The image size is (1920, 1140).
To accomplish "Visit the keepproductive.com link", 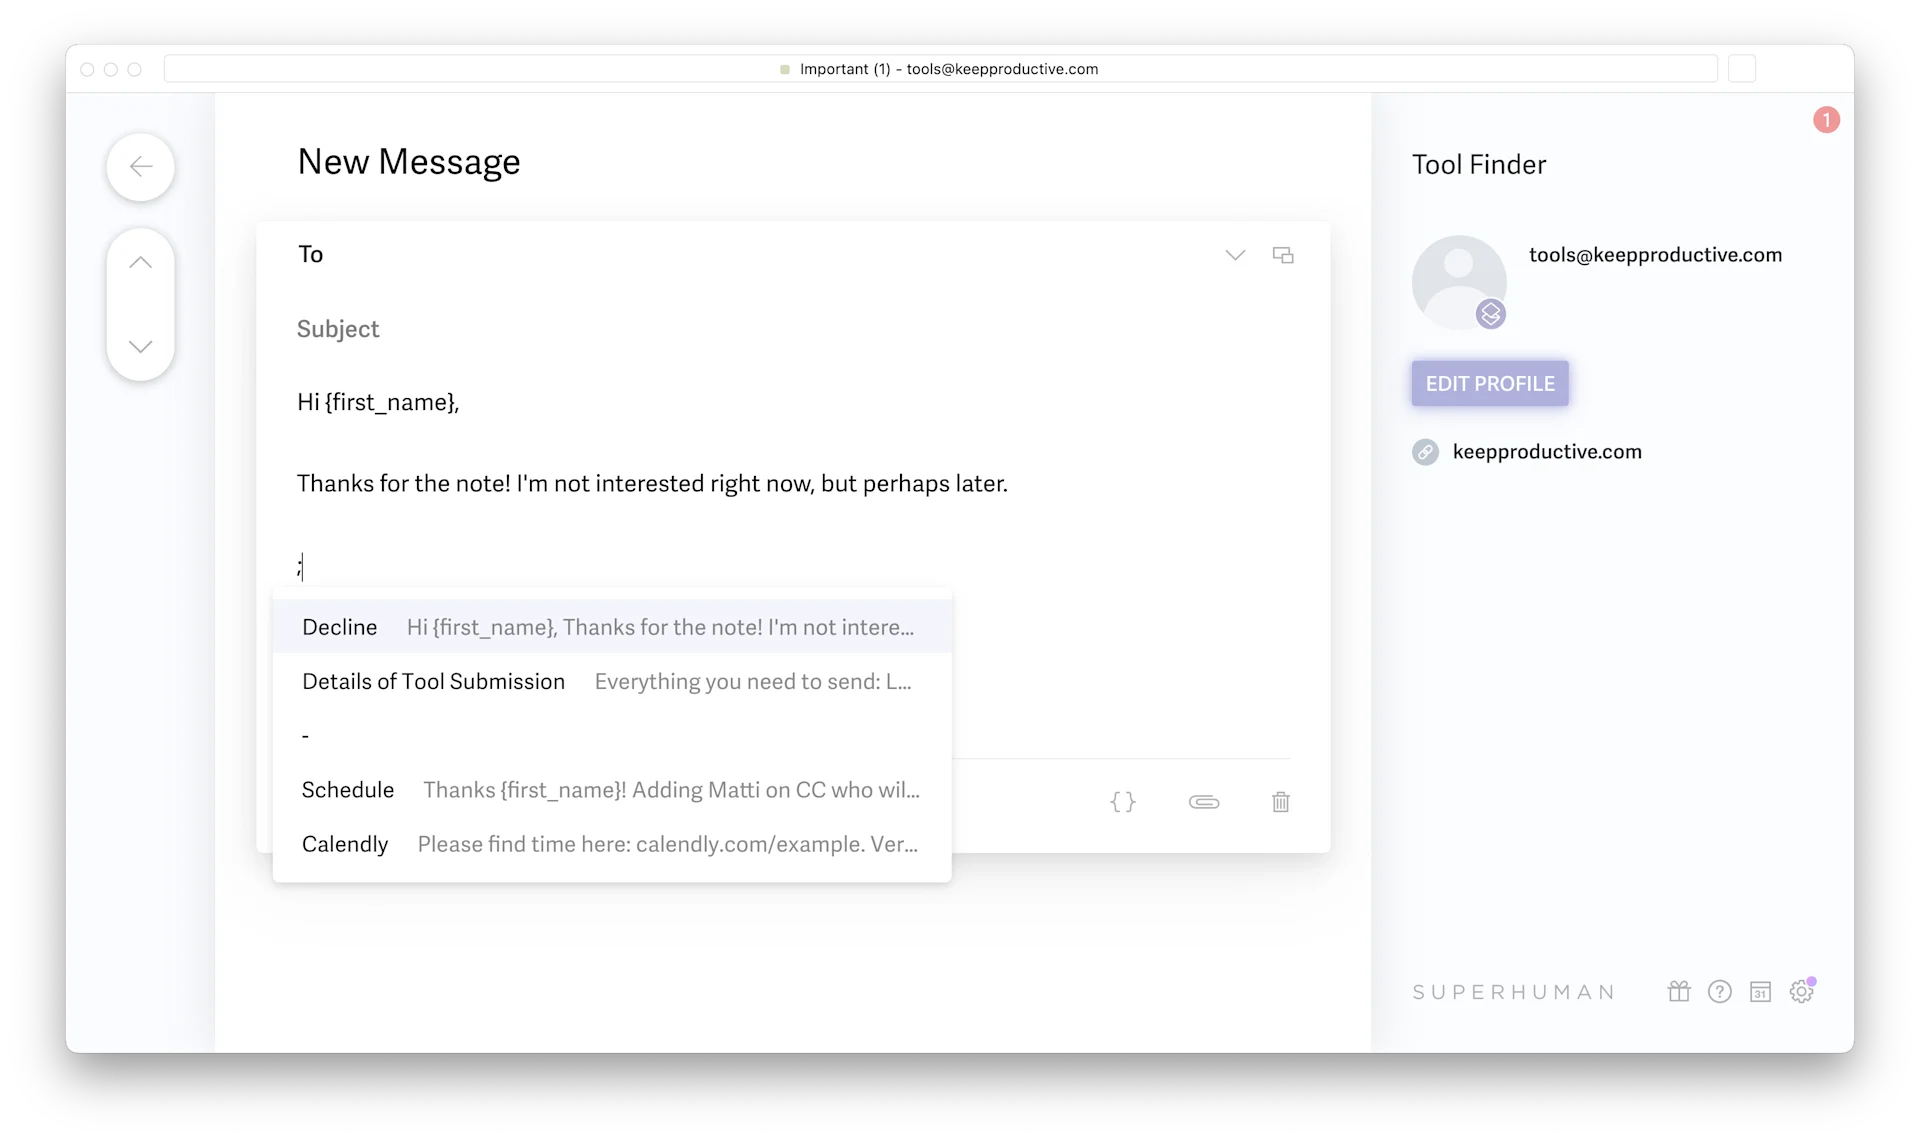I will (1549, 451).
